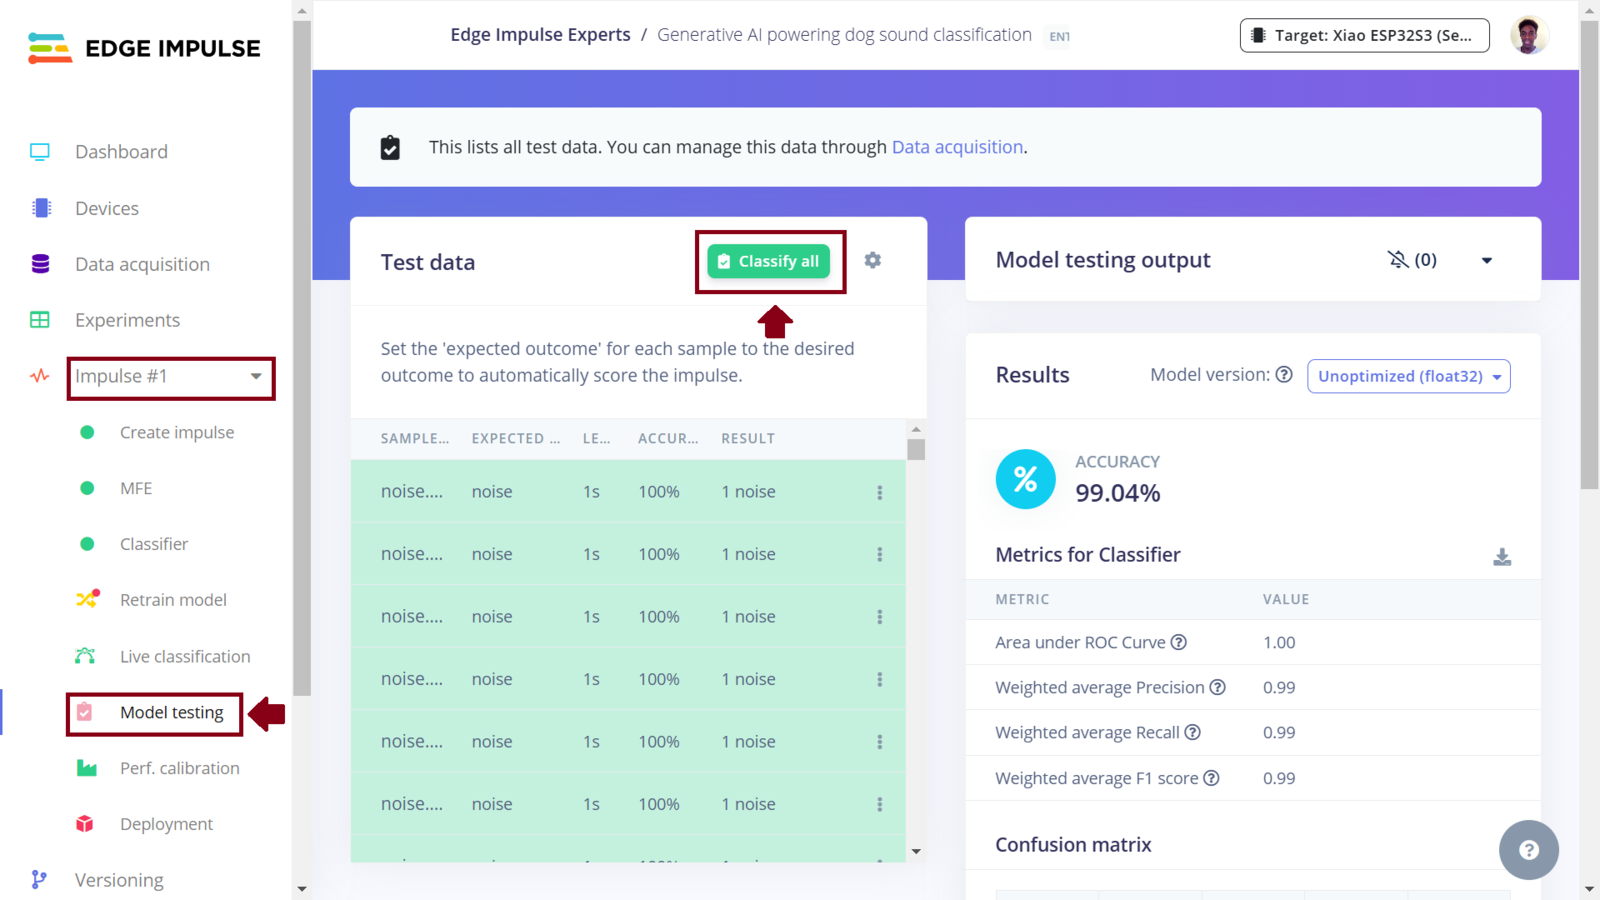Screen dimensions: 1600x900
Task: Open the help chat bubble
Action: click(1528, 850)
